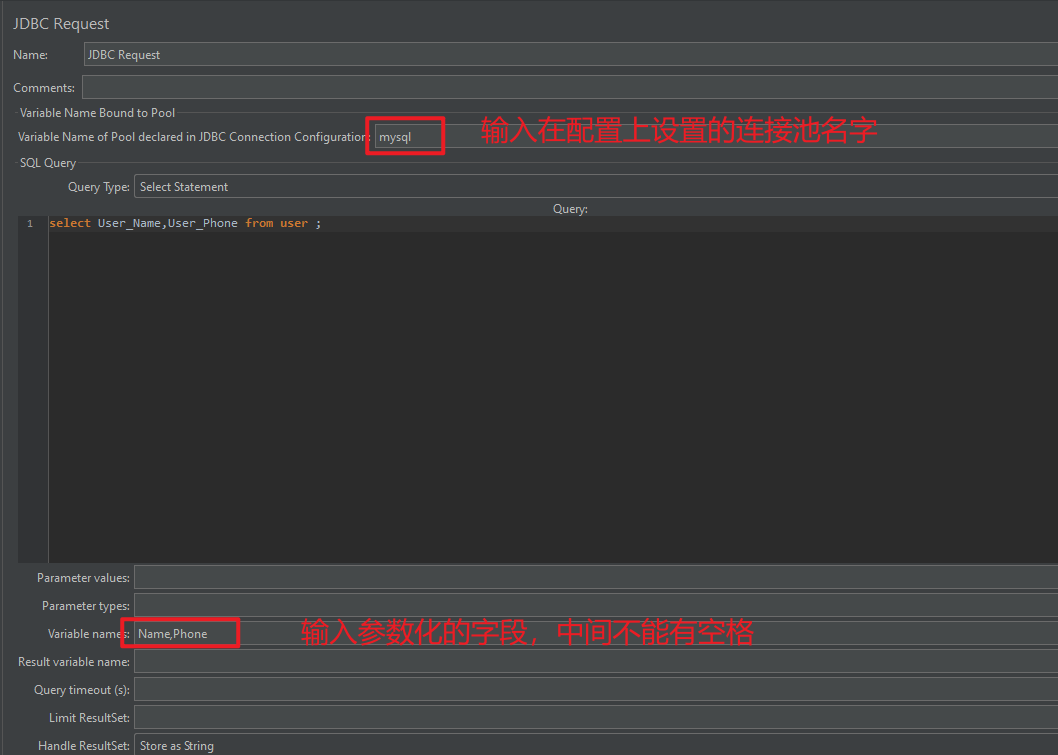Click line number 1 in the query editor
The width and height of the screenshot is (1058, 755).
[30, 222]
